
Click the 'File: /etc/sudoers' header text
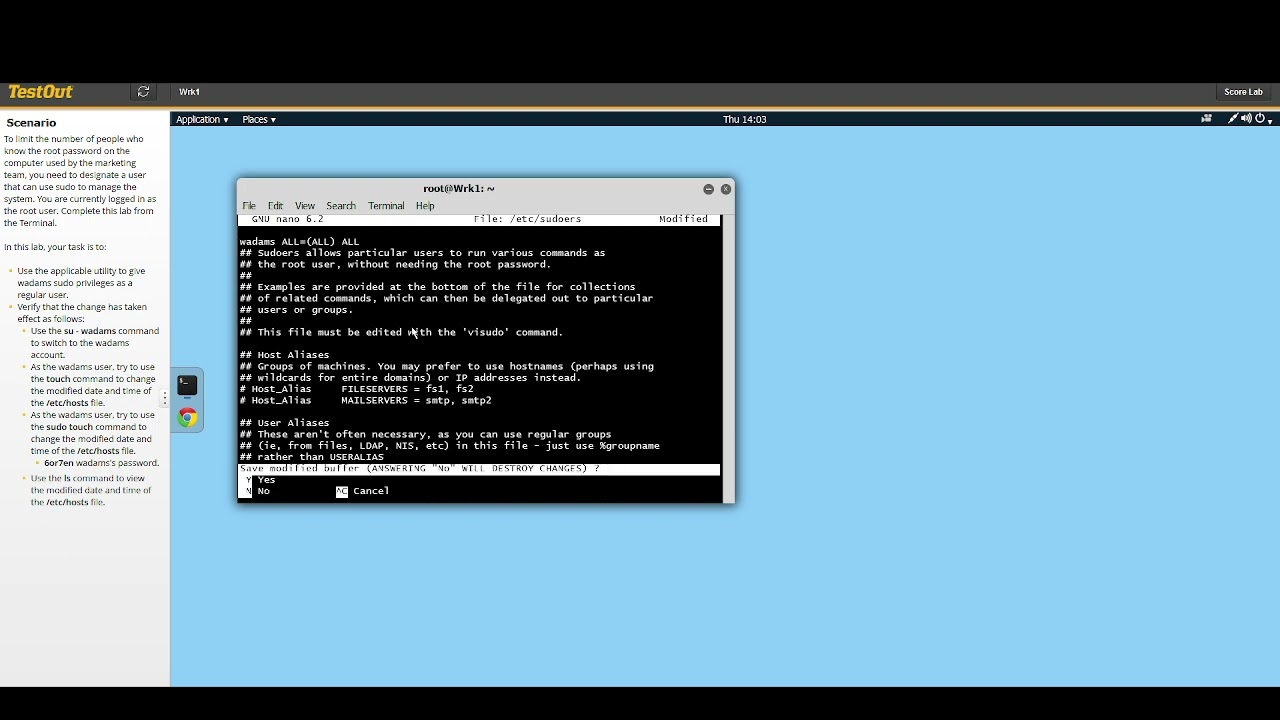[x=527, y=219]
